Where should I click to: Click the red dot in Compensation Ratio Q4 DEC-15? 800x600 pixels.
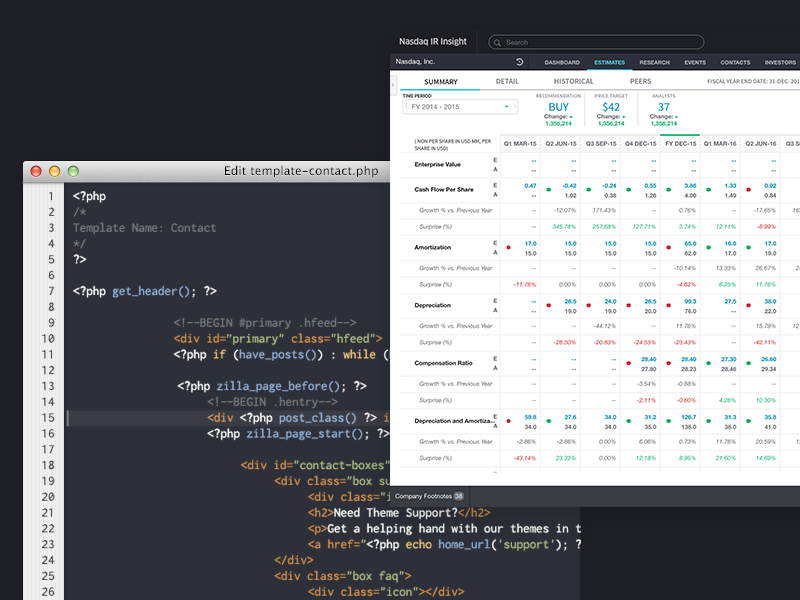pyautogui.click(x=629, y=363)
